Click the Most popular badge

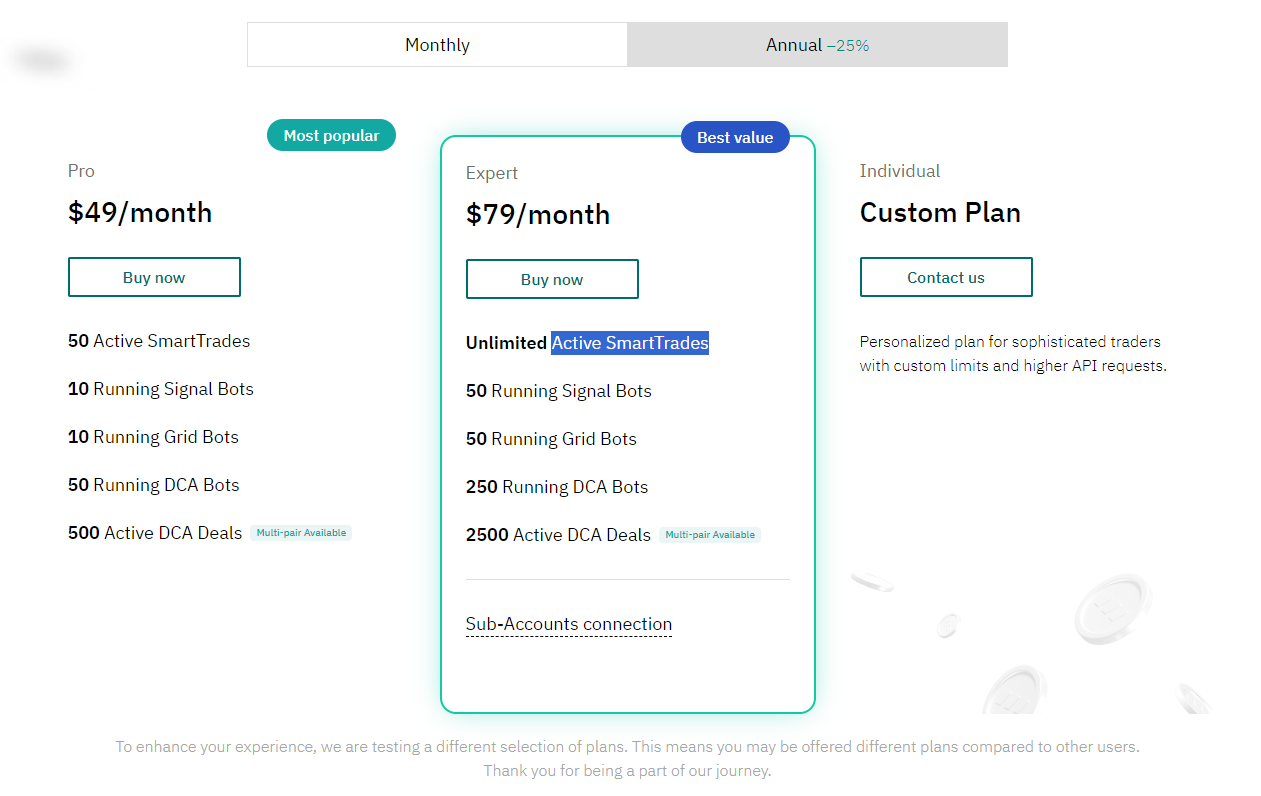331,136
